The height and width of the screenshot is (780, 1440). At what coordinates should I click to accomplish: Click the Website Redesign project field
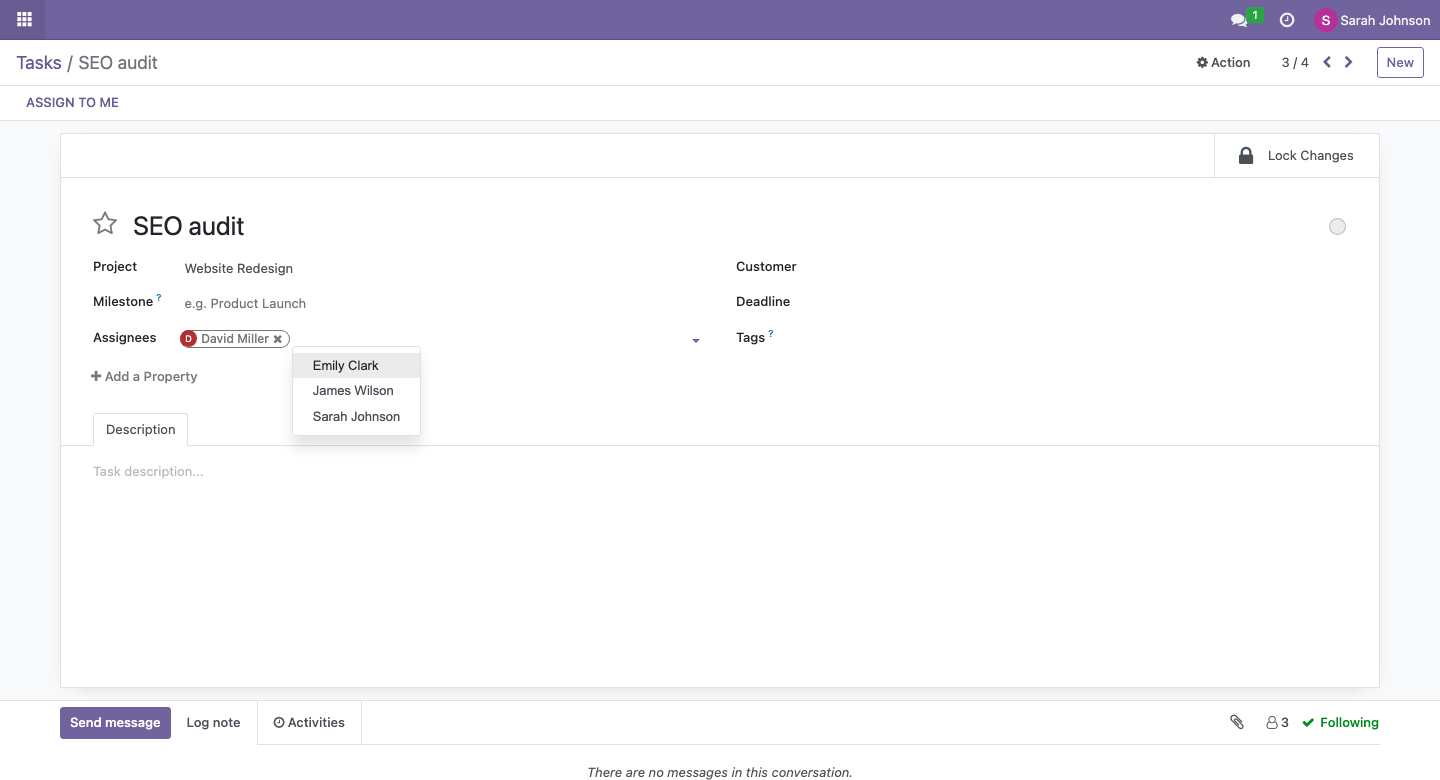[x=441, y=268]
